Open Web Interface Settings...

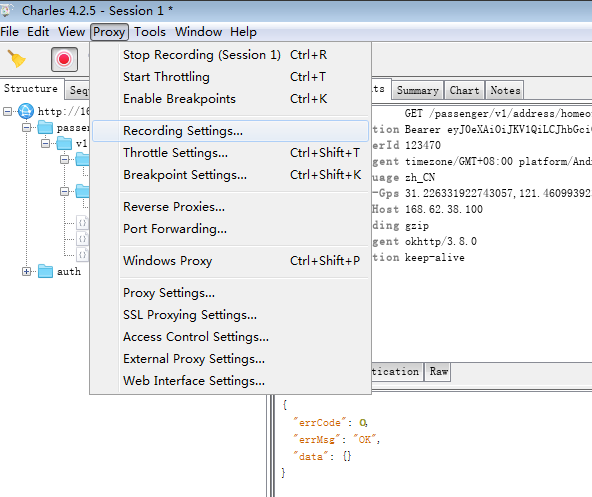[x=230, y=380]
